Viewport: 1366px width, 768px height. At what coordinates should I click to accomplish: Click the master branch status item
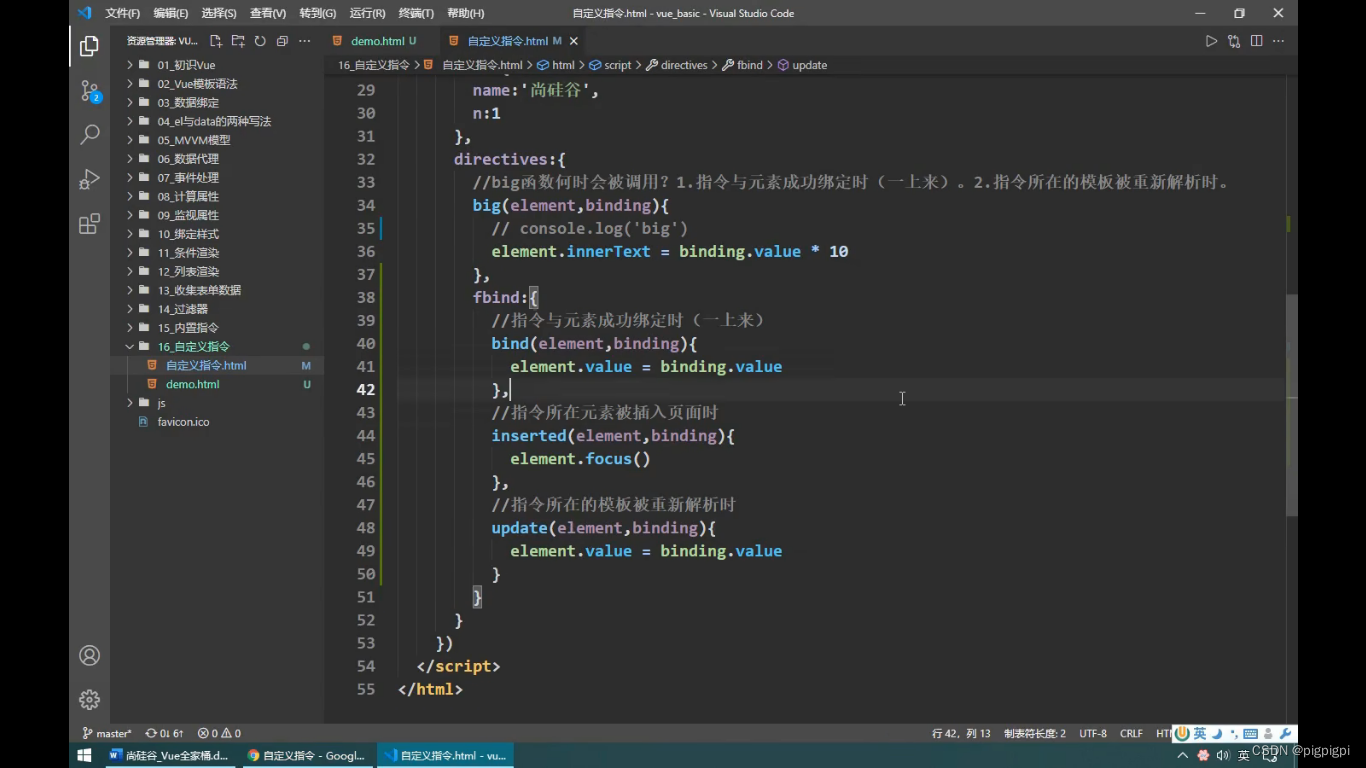click(x=106, y=733)
